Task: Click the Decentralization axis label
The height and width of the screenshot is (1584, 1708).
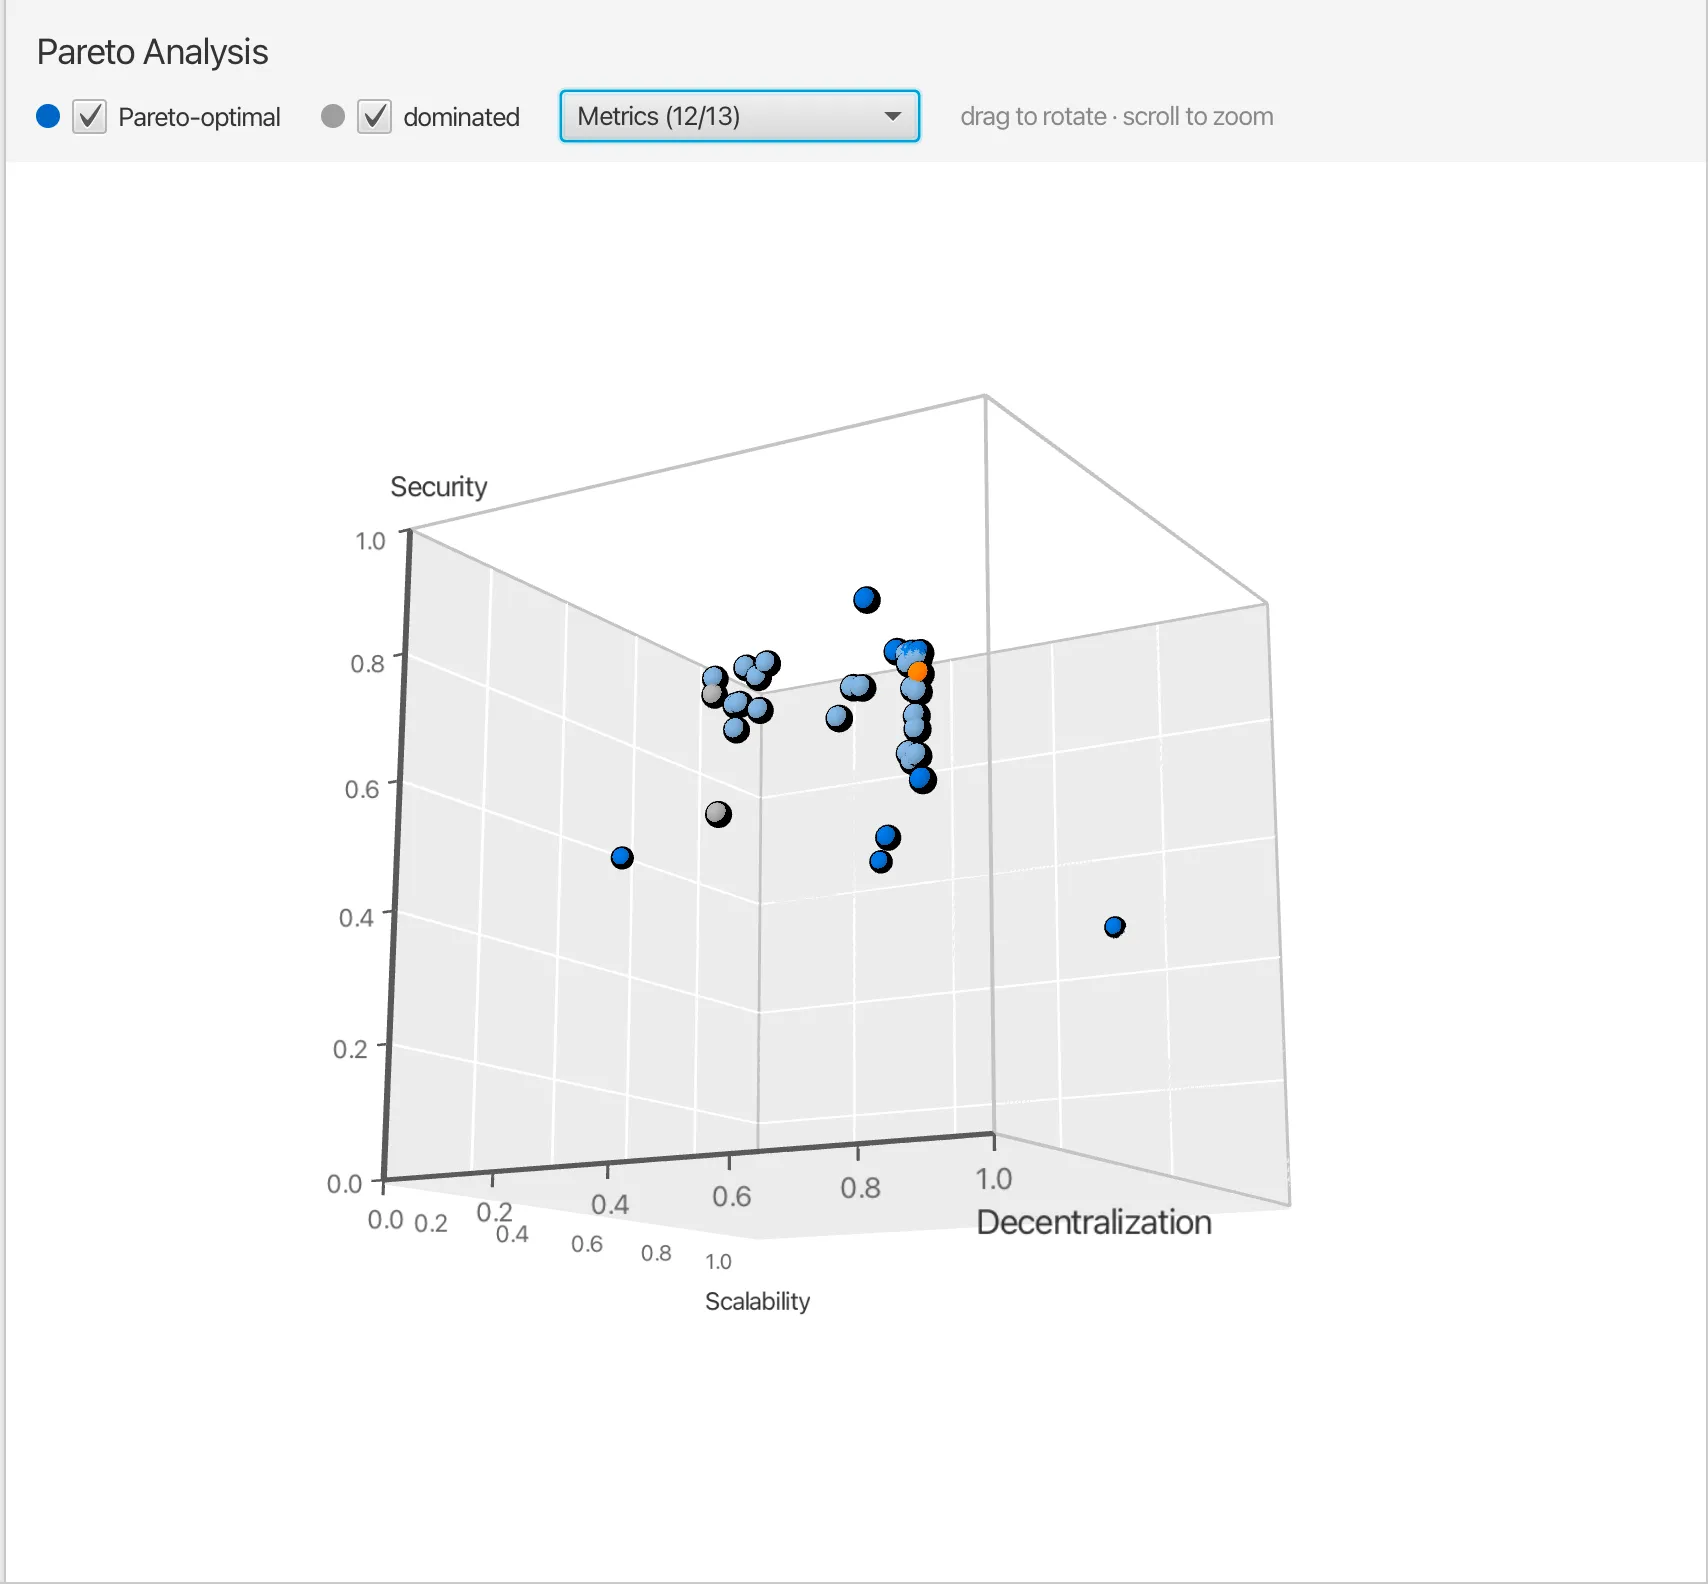Action: 1094,1222
